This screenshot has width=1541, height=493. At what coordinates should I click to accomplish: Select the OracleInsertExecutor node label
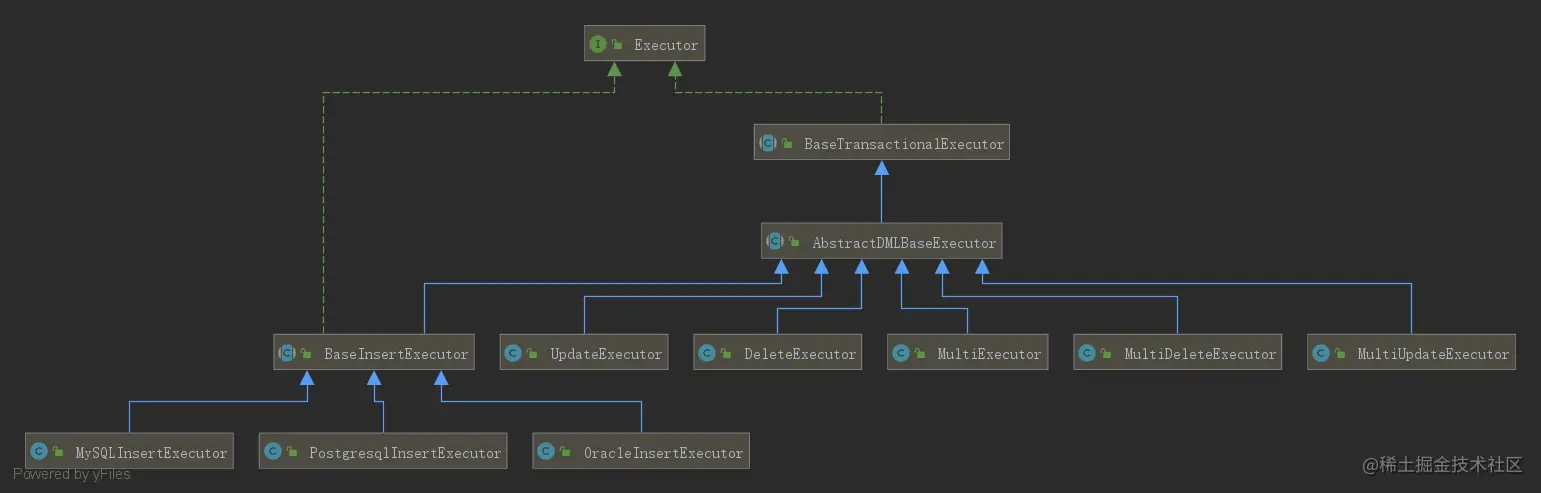tap(664, 453)
